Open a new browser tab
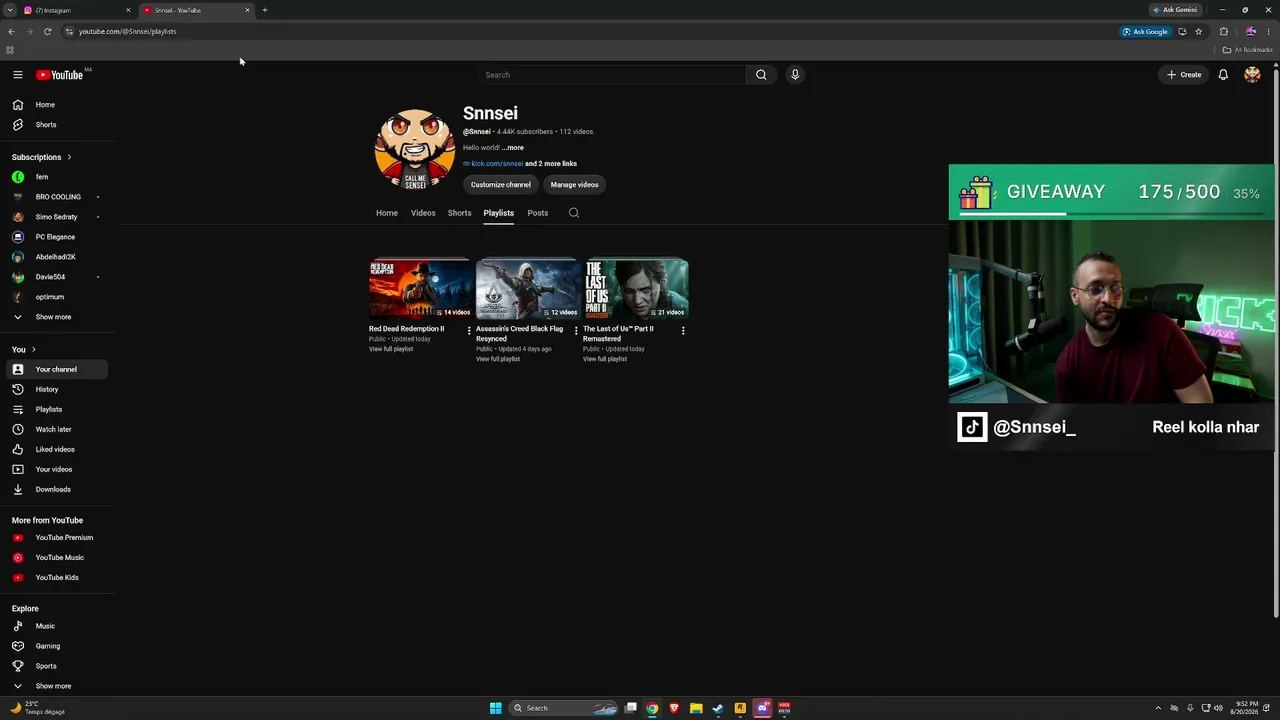 tap(265, 10)
